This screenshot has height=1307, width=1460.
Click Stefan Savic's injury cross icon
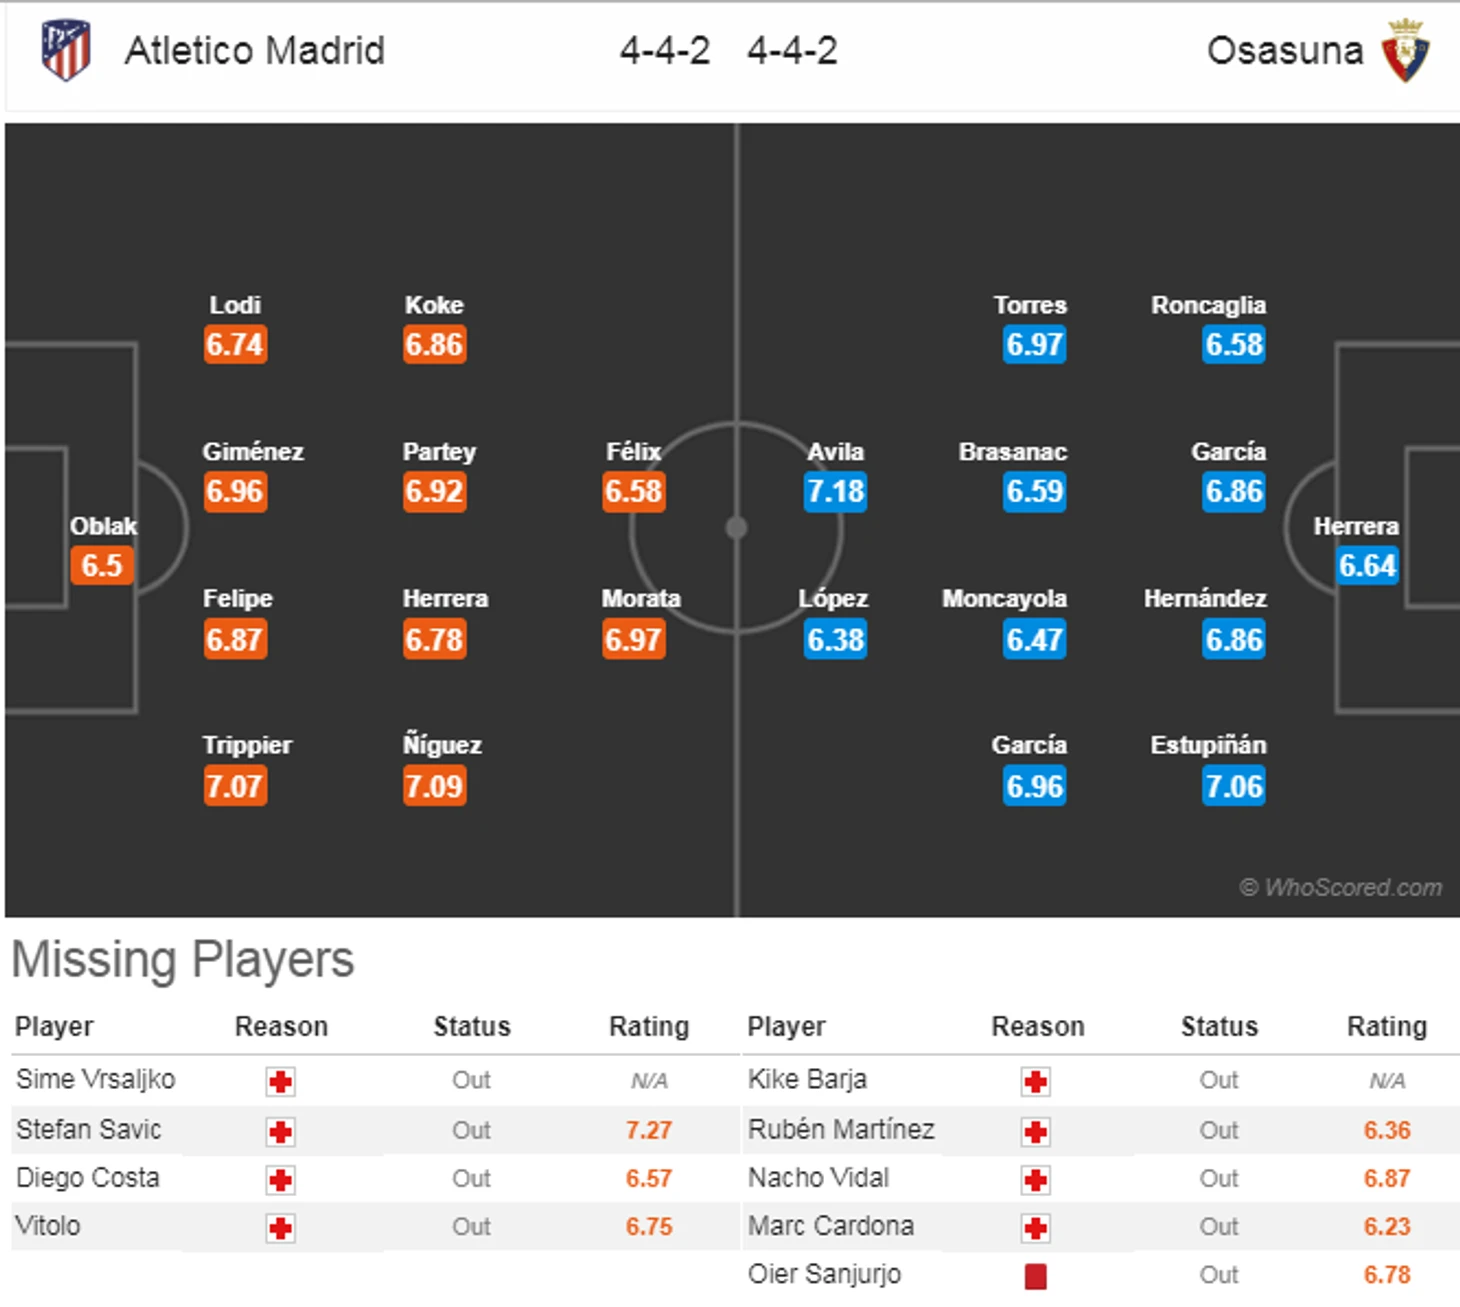(x=280, y=1131)
